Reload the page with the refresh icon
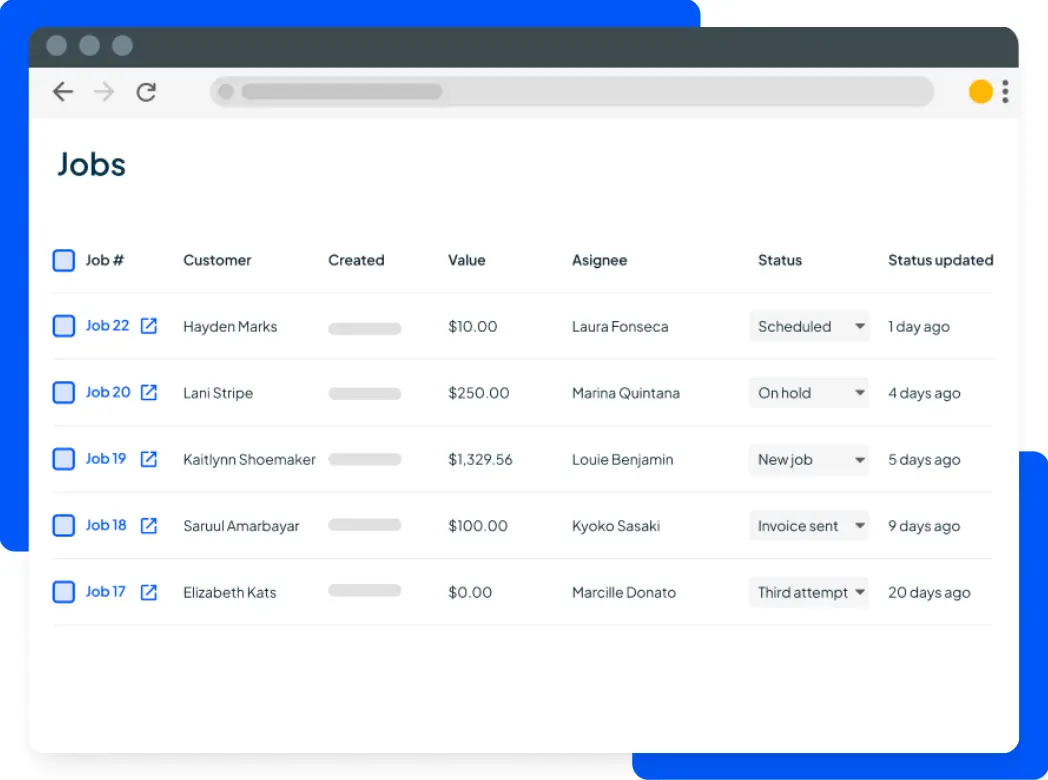 coord(147,92)
